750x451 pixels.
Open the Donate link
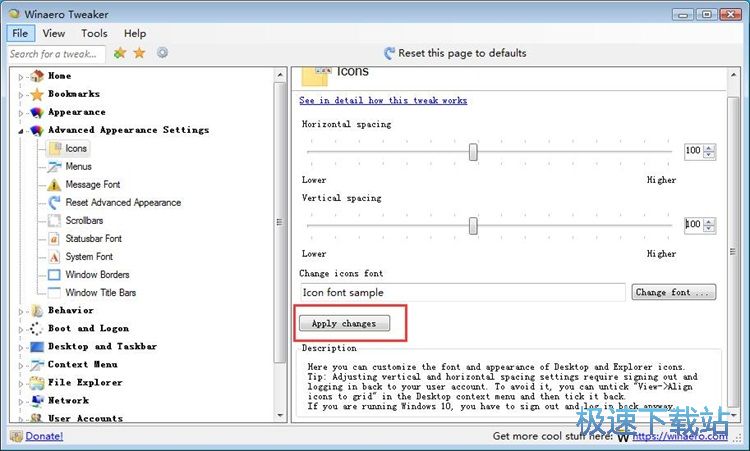pyautogui.click(x=44, y=436)
